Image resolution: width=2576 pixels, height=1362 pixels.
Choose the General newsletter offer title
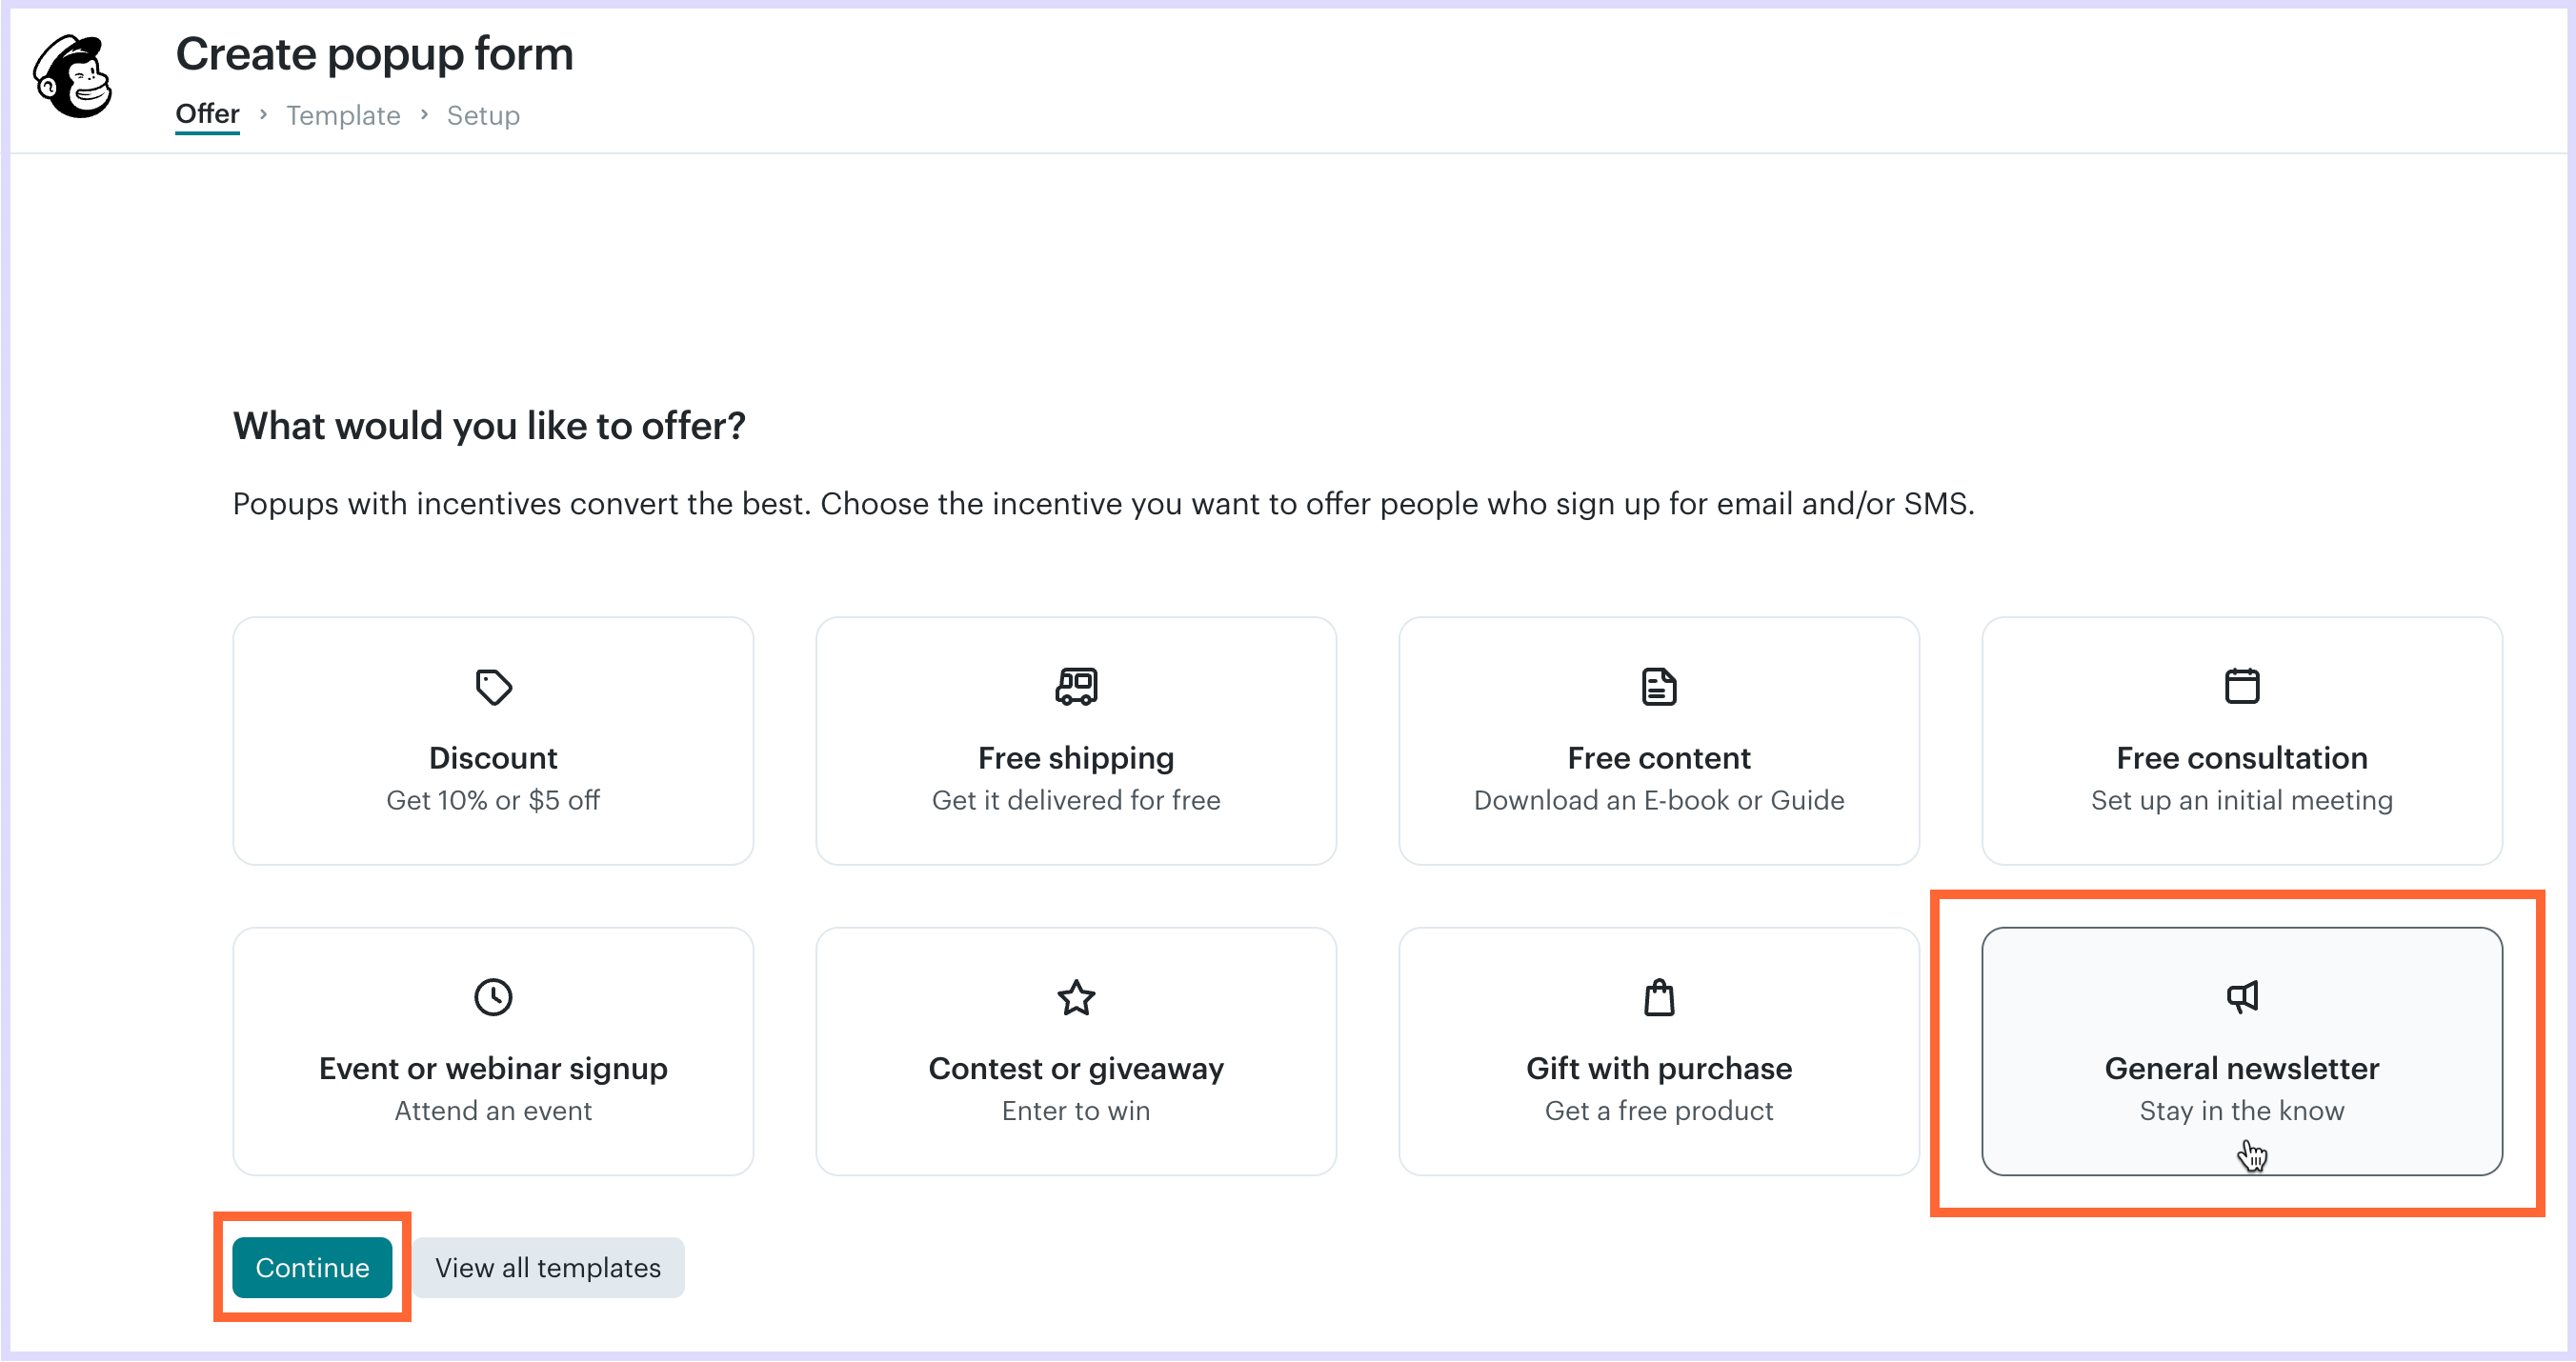[x=2241, y=1068]
